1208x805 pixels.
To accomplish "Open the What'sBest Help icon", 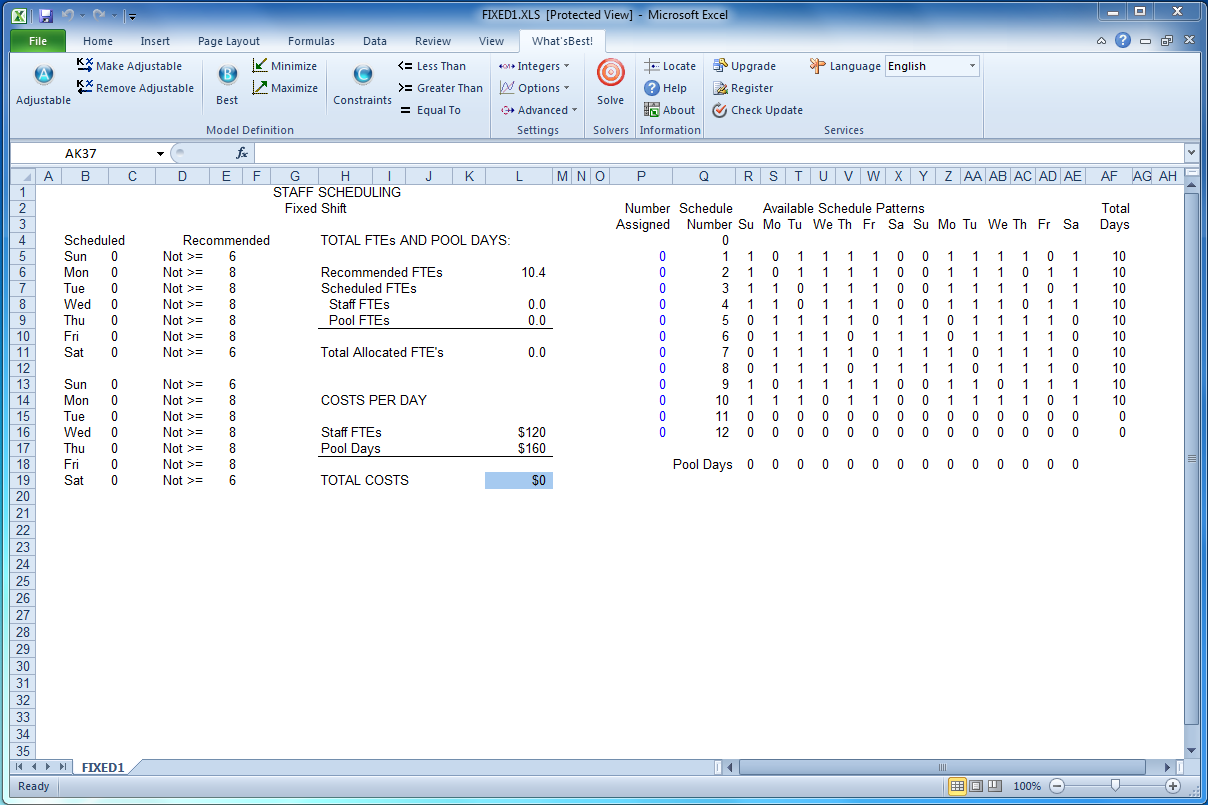I will click(652, 88).
